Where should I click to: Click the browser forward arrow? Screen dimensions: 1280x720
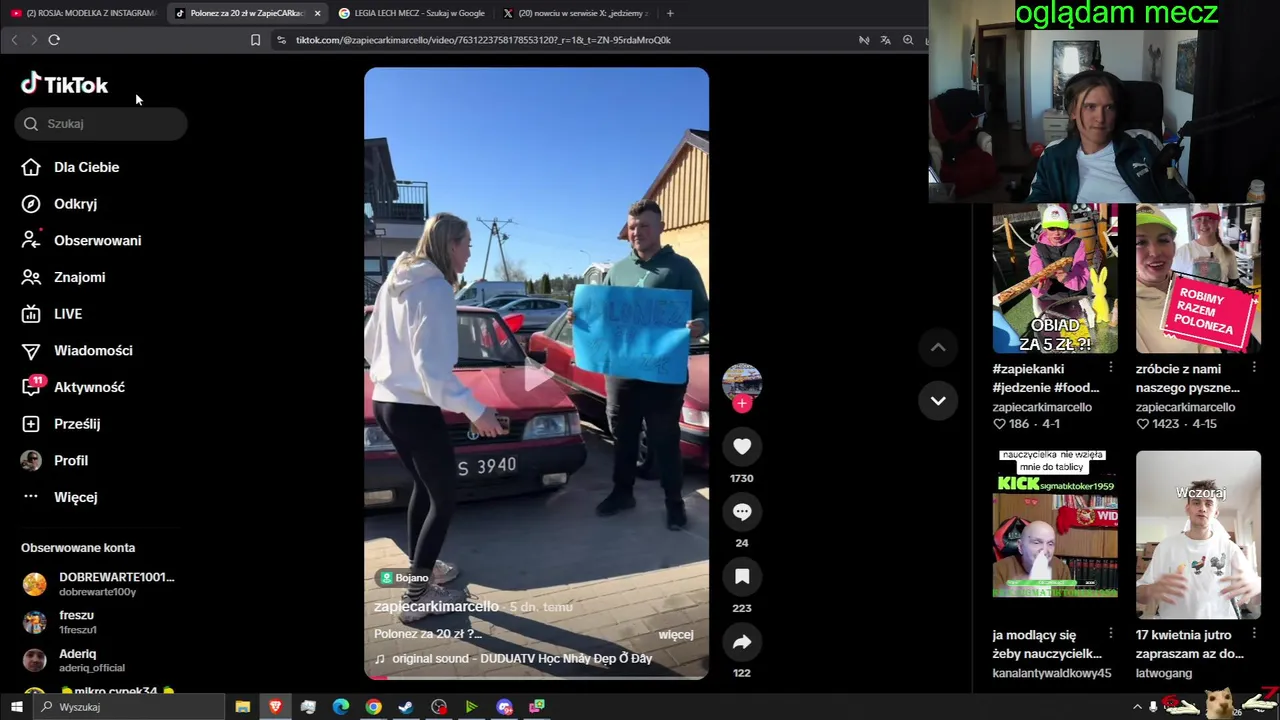coord(33,40)
